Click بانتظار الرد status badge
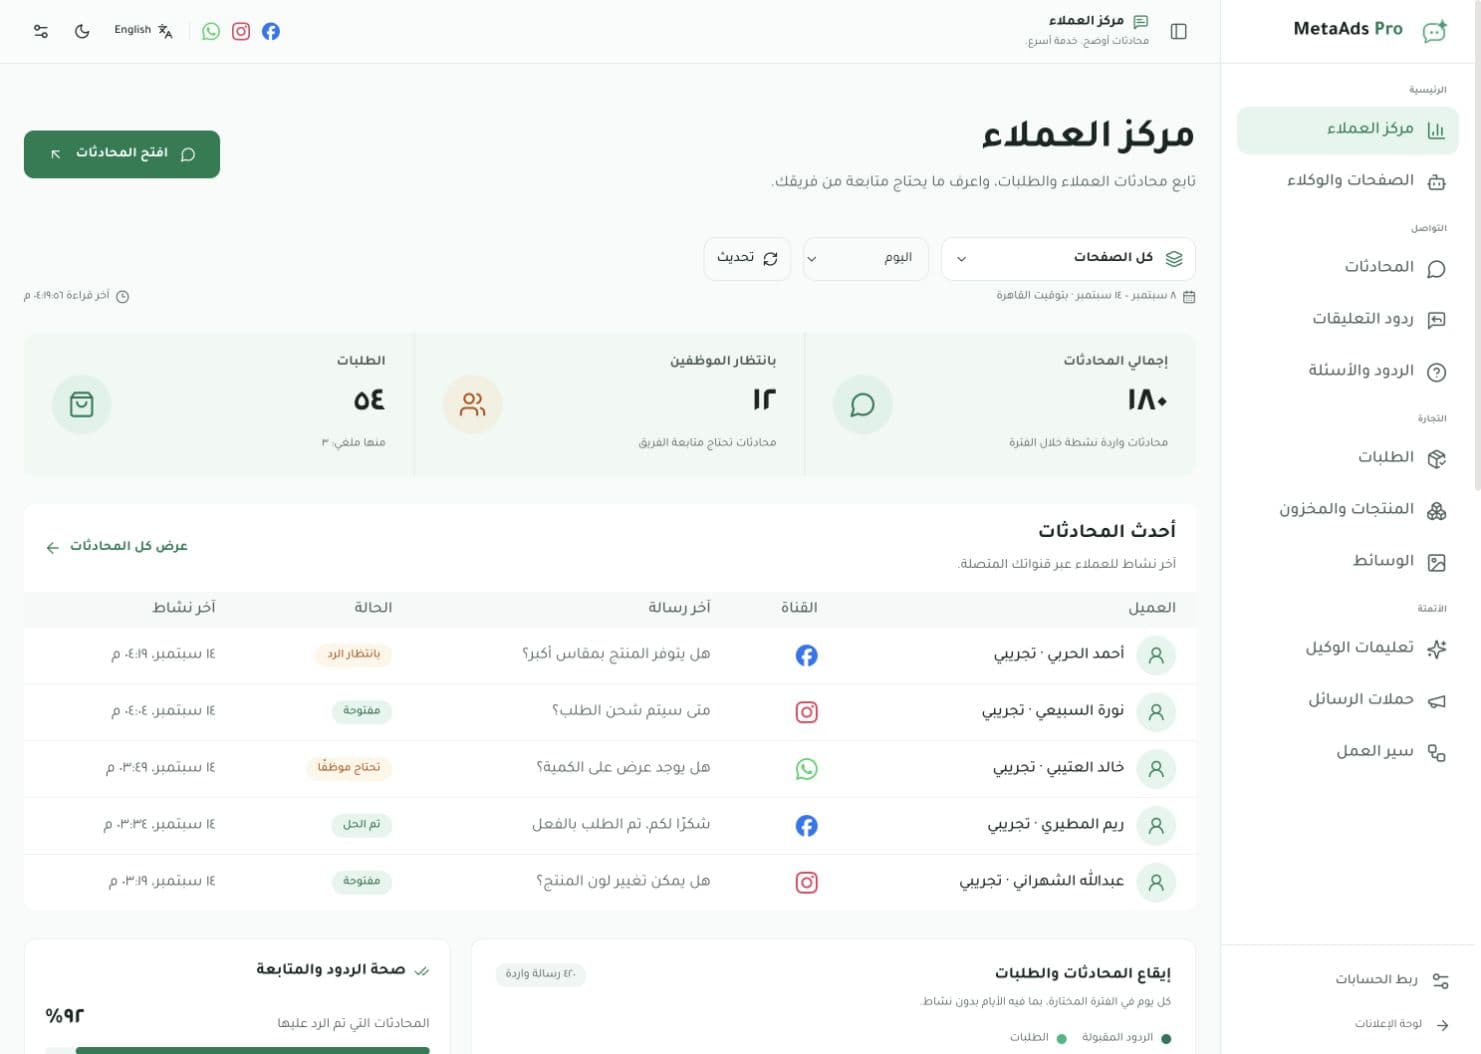 pos(353,654)
